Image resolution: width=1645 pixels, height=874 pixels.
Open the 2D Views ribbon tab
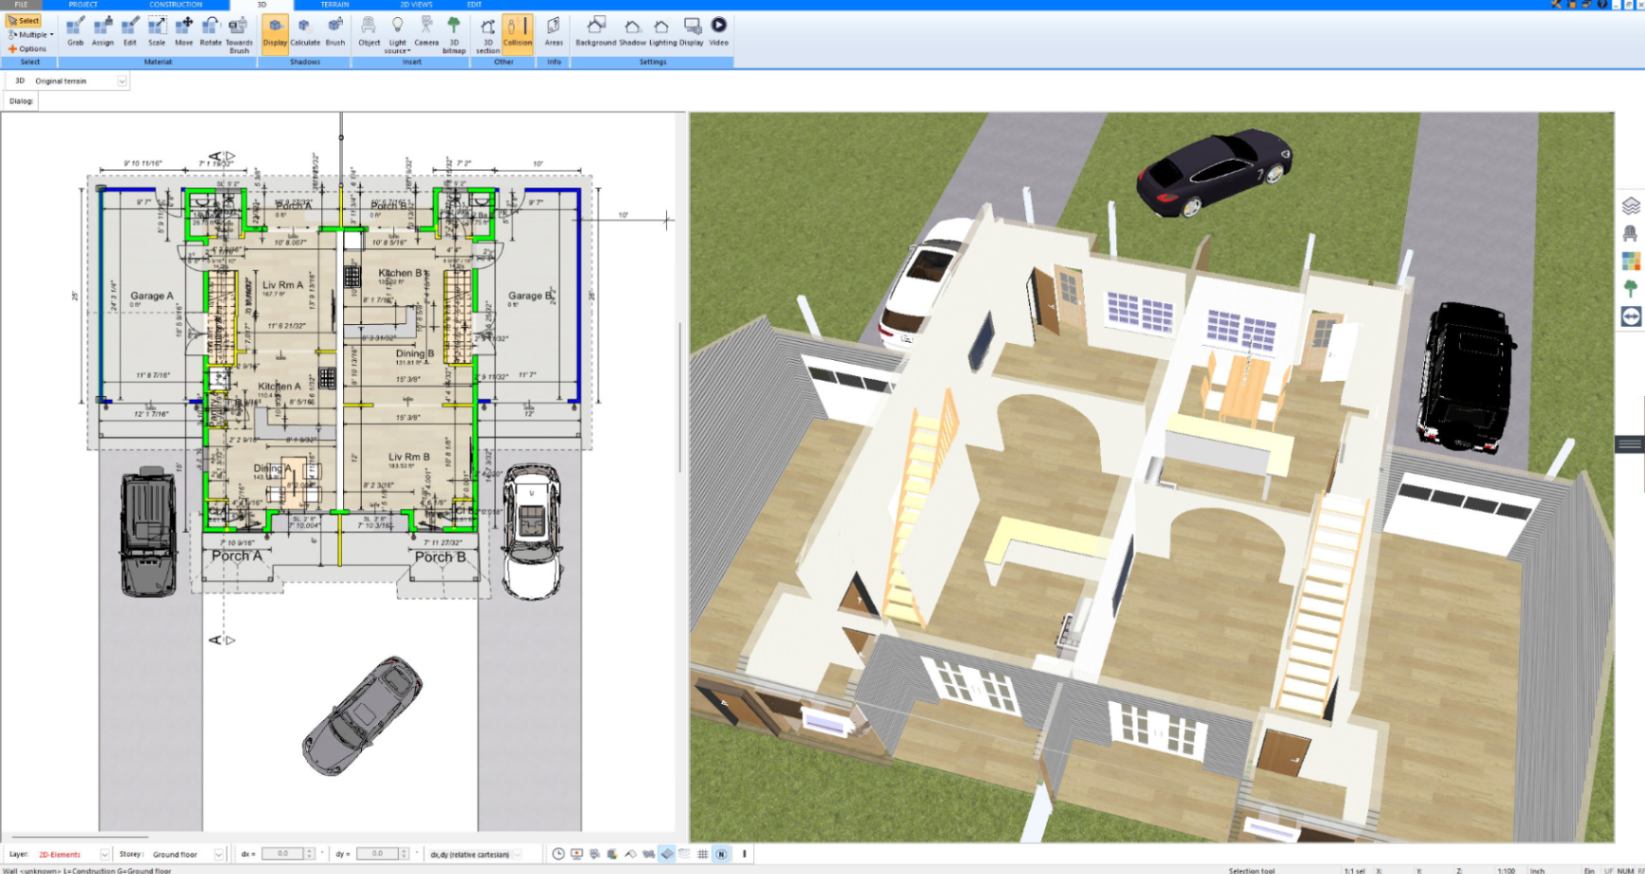416,5
